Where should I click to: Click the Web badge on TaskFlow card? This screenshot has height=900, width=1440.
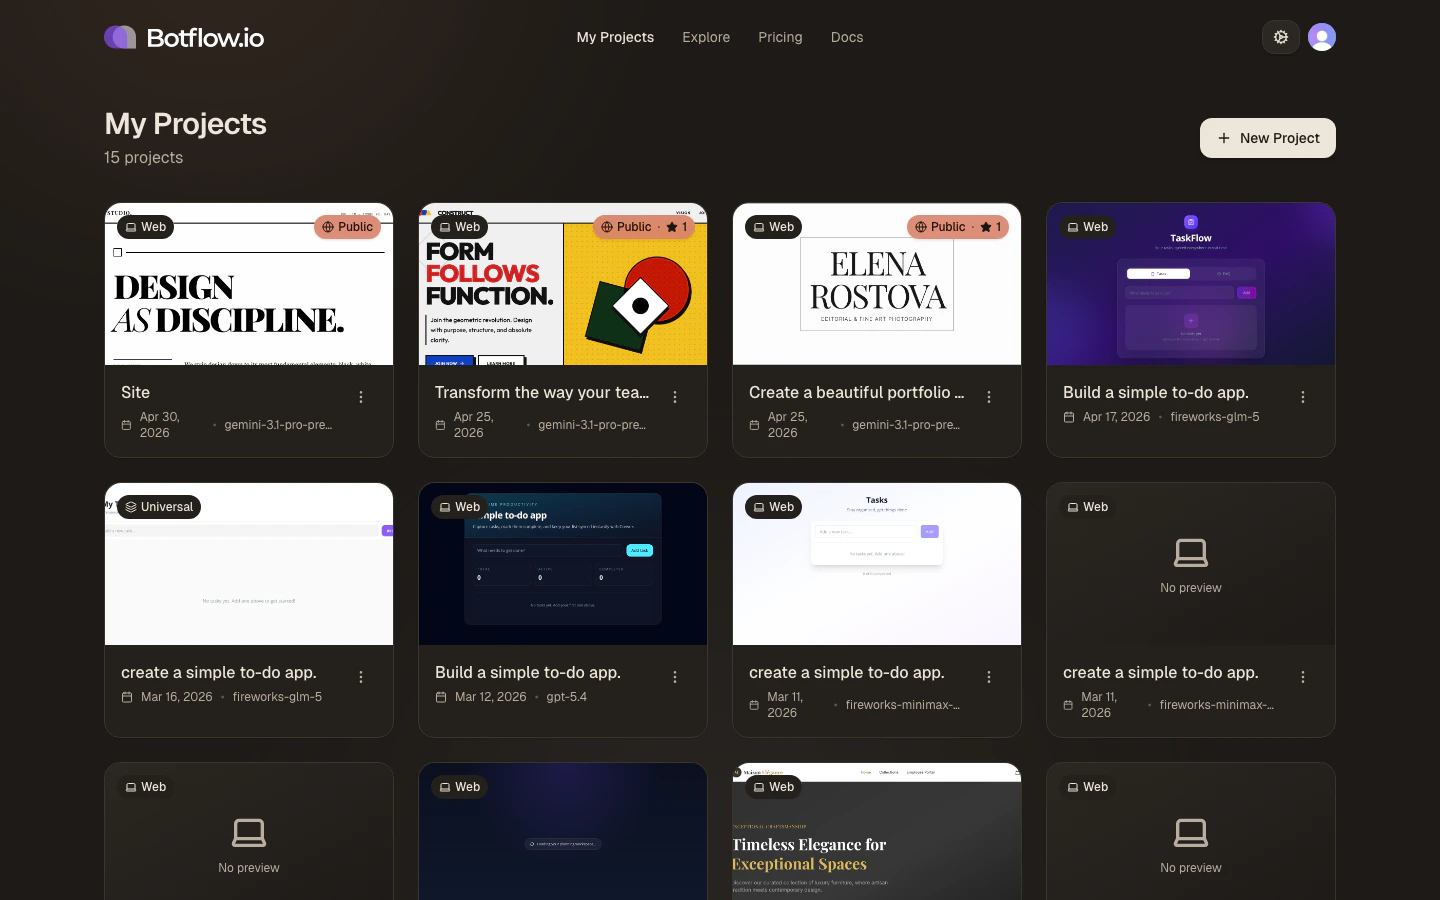click(x=1088, y=227)
